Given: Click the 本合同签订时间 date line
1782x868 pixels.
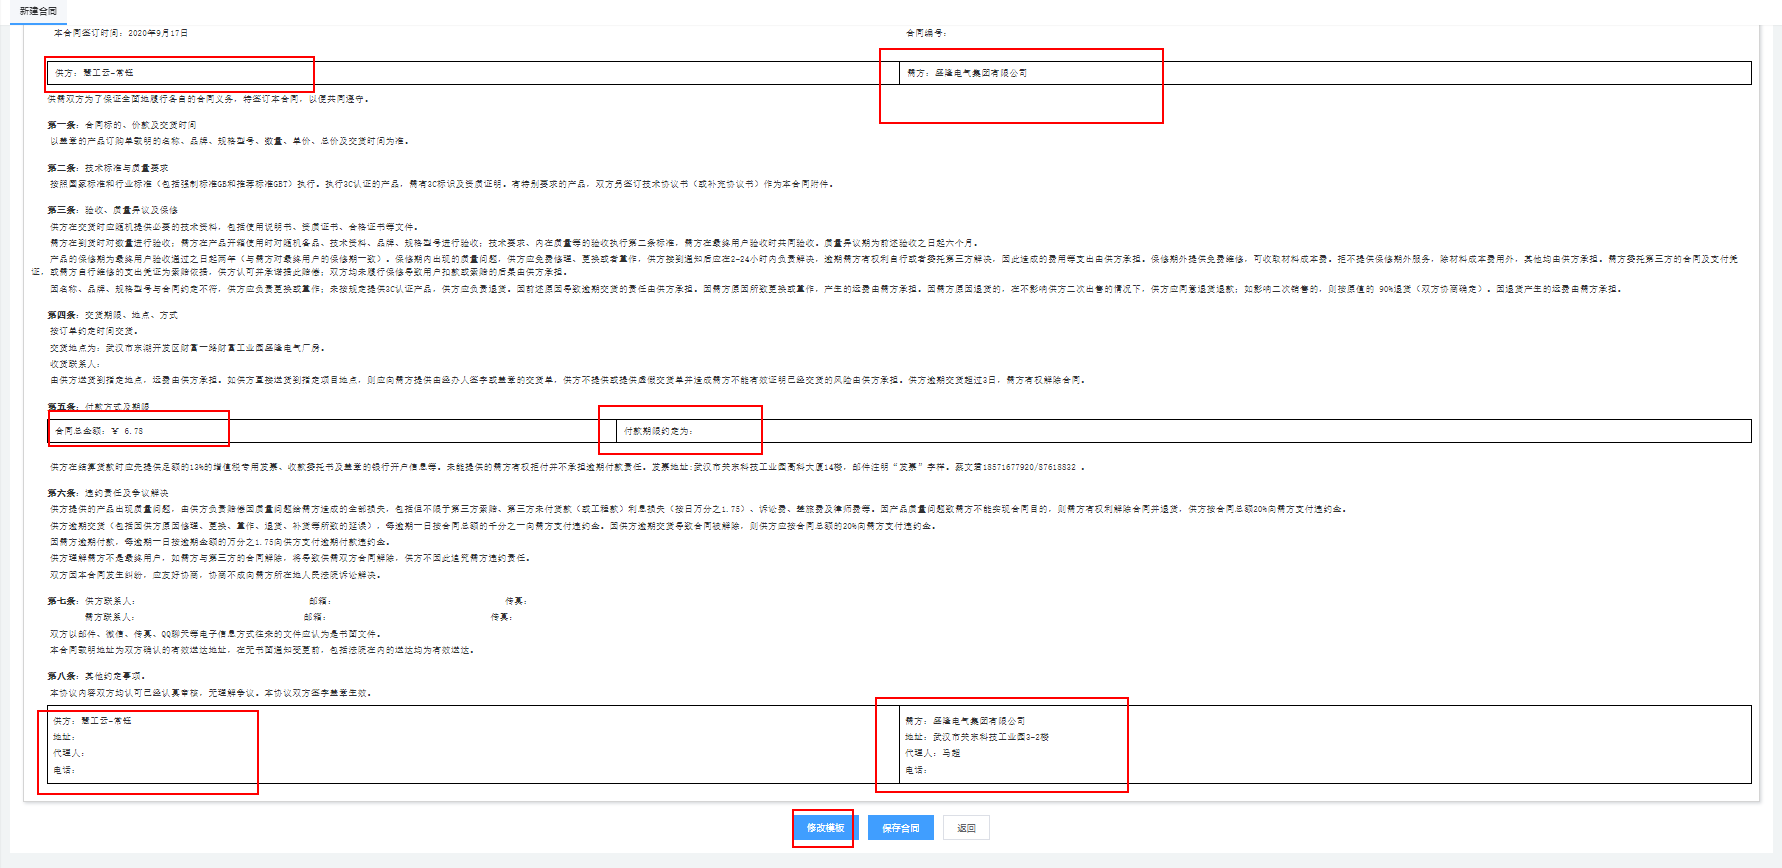Looking at the screenshot, I should point(121,33).
